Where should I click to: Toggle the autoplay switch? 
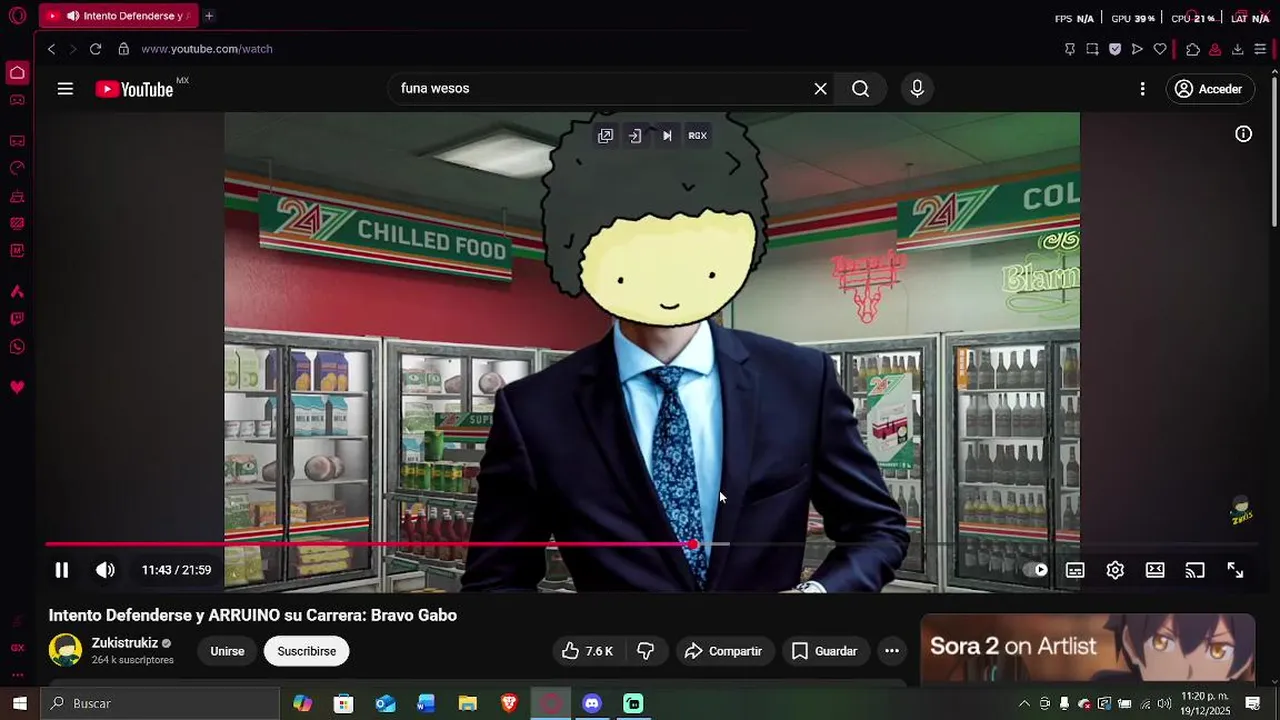(1036, 570)
